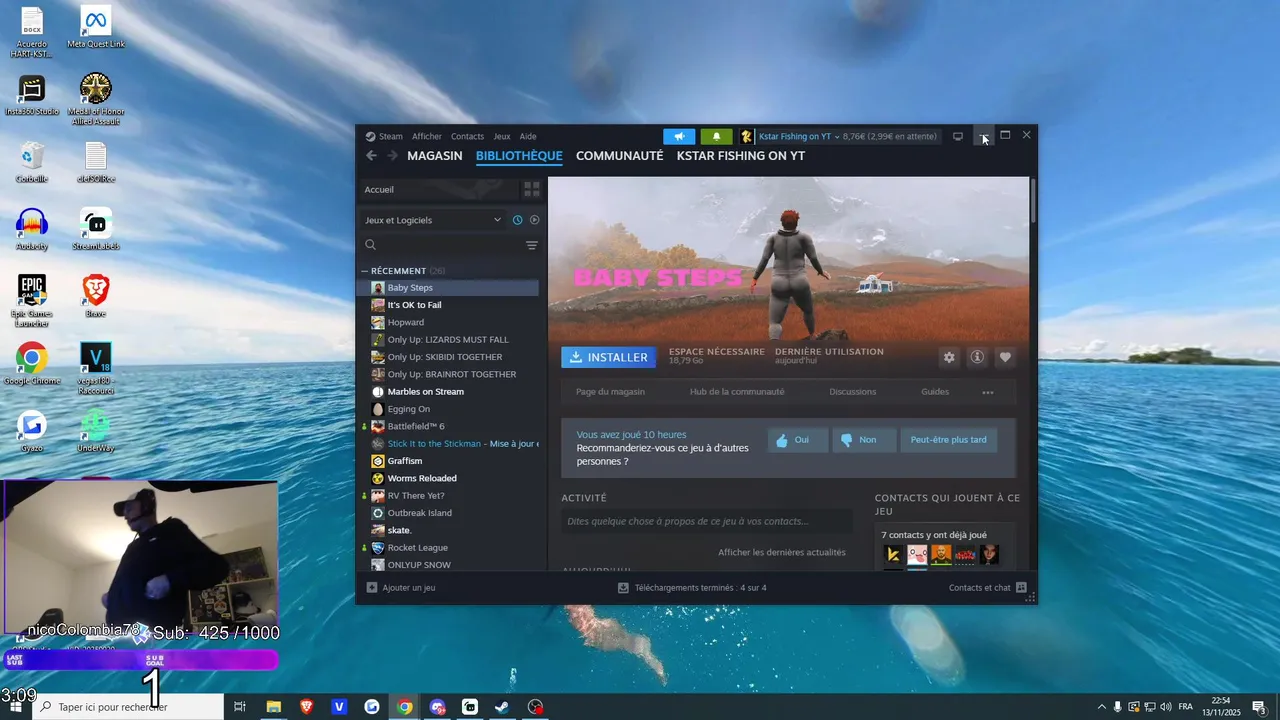Viewport: 1280px width, 720px height.
Task: Open Téléchargements terminés status
Action: [692, 588]
